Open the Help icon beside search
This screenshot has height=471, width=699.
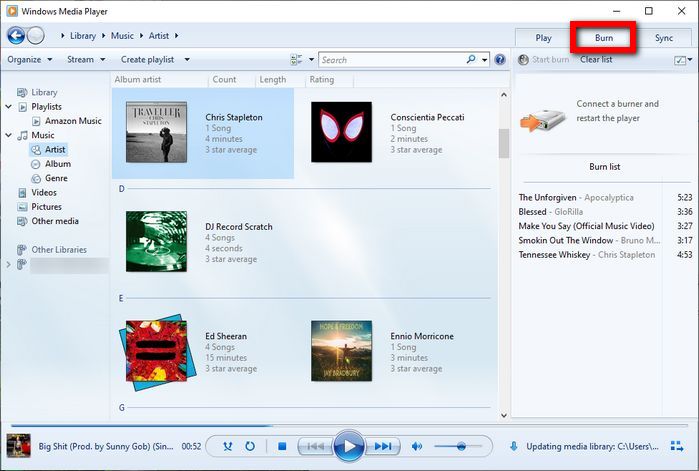click(500, 60)
